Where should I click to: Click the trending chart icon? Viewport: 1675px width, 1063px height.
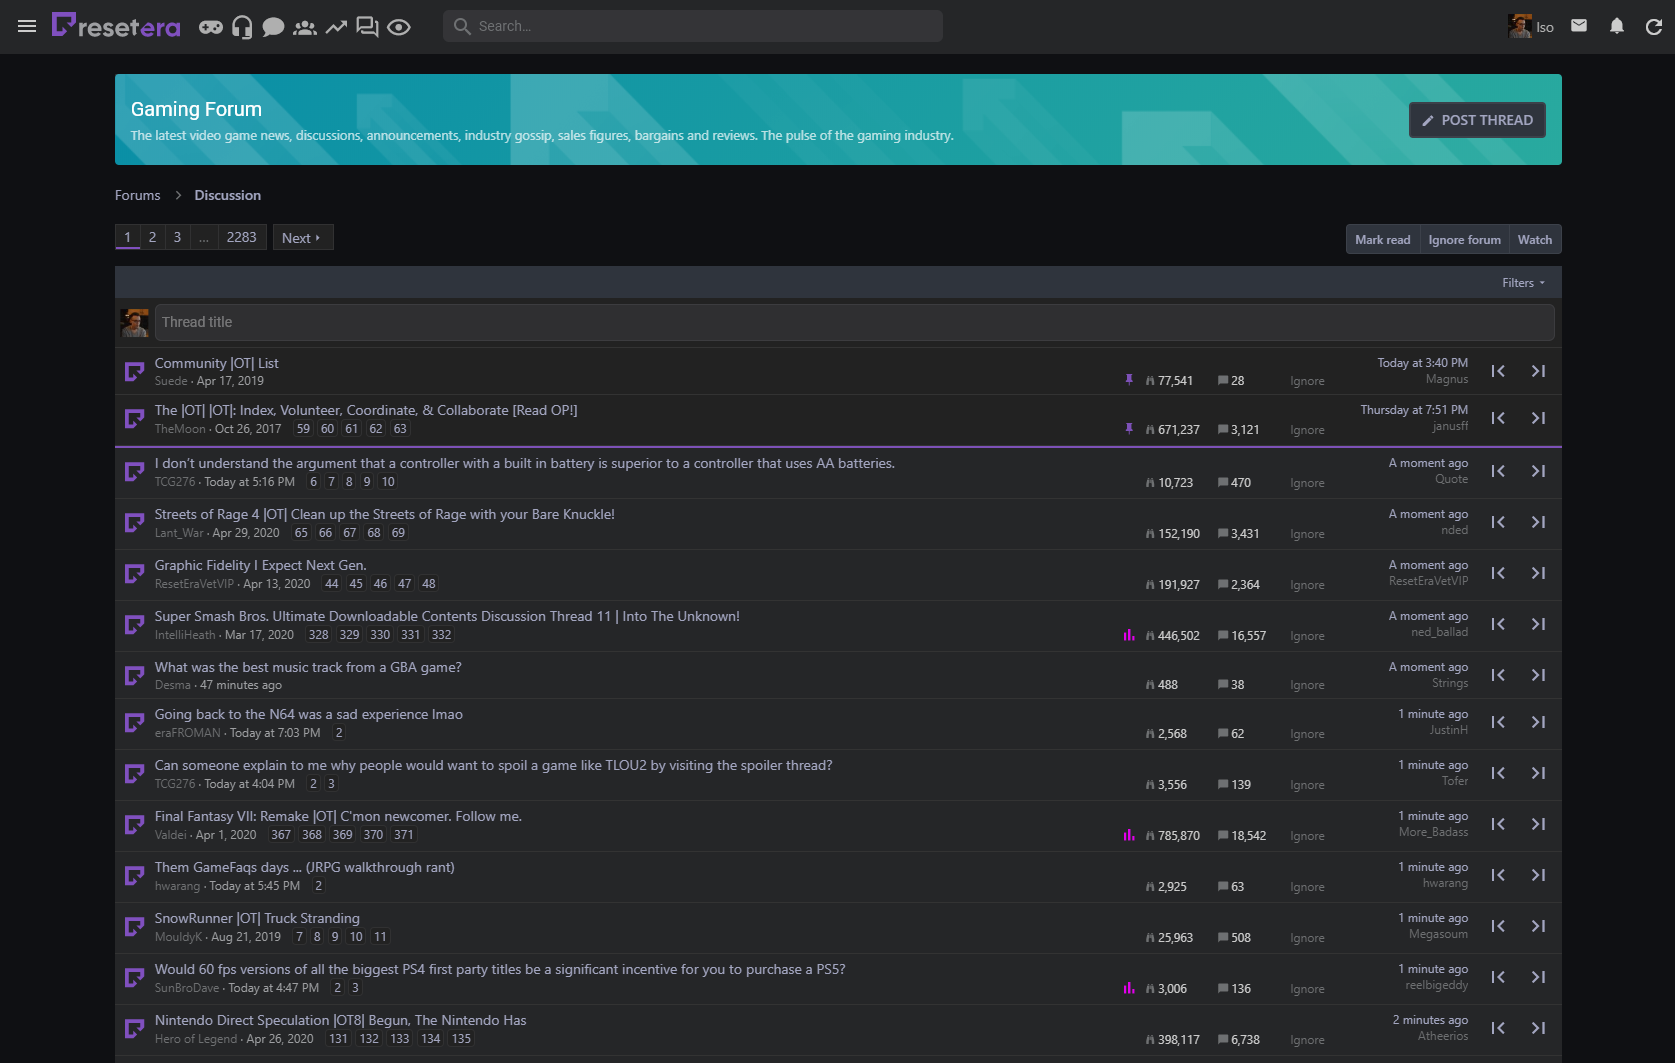pos(336,27)
